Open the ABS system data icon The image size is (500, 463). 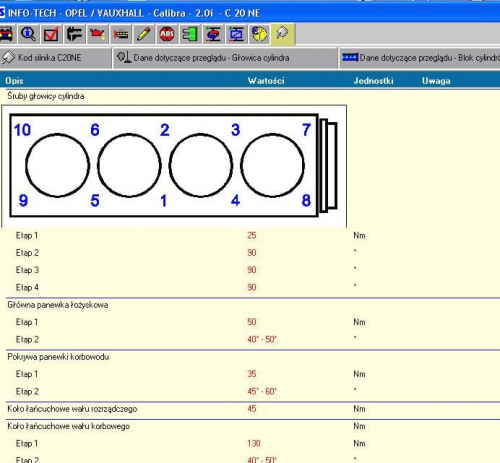167,34
